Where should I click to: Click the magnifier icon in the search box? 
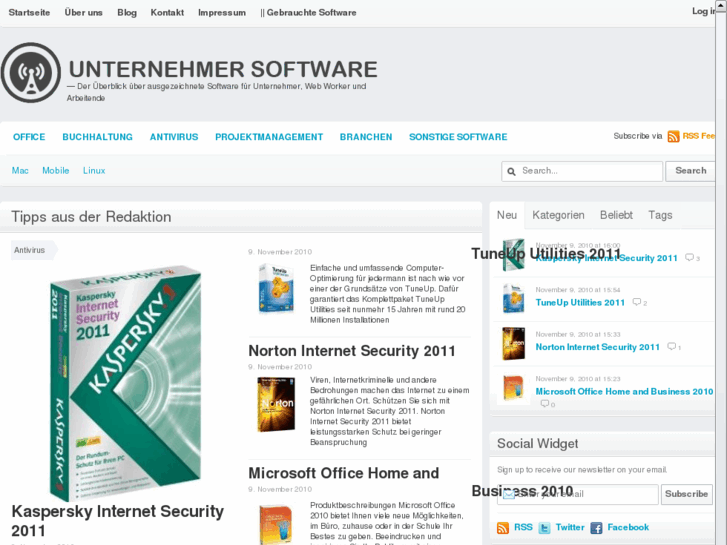pyautogui.click(x=511, y=172)
